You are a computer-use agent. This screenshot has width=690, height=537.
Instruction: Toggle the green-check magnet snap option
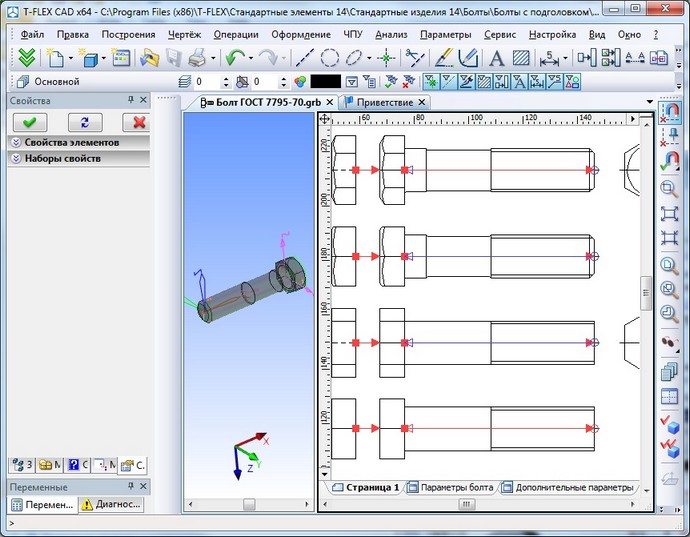pos(669,162)
